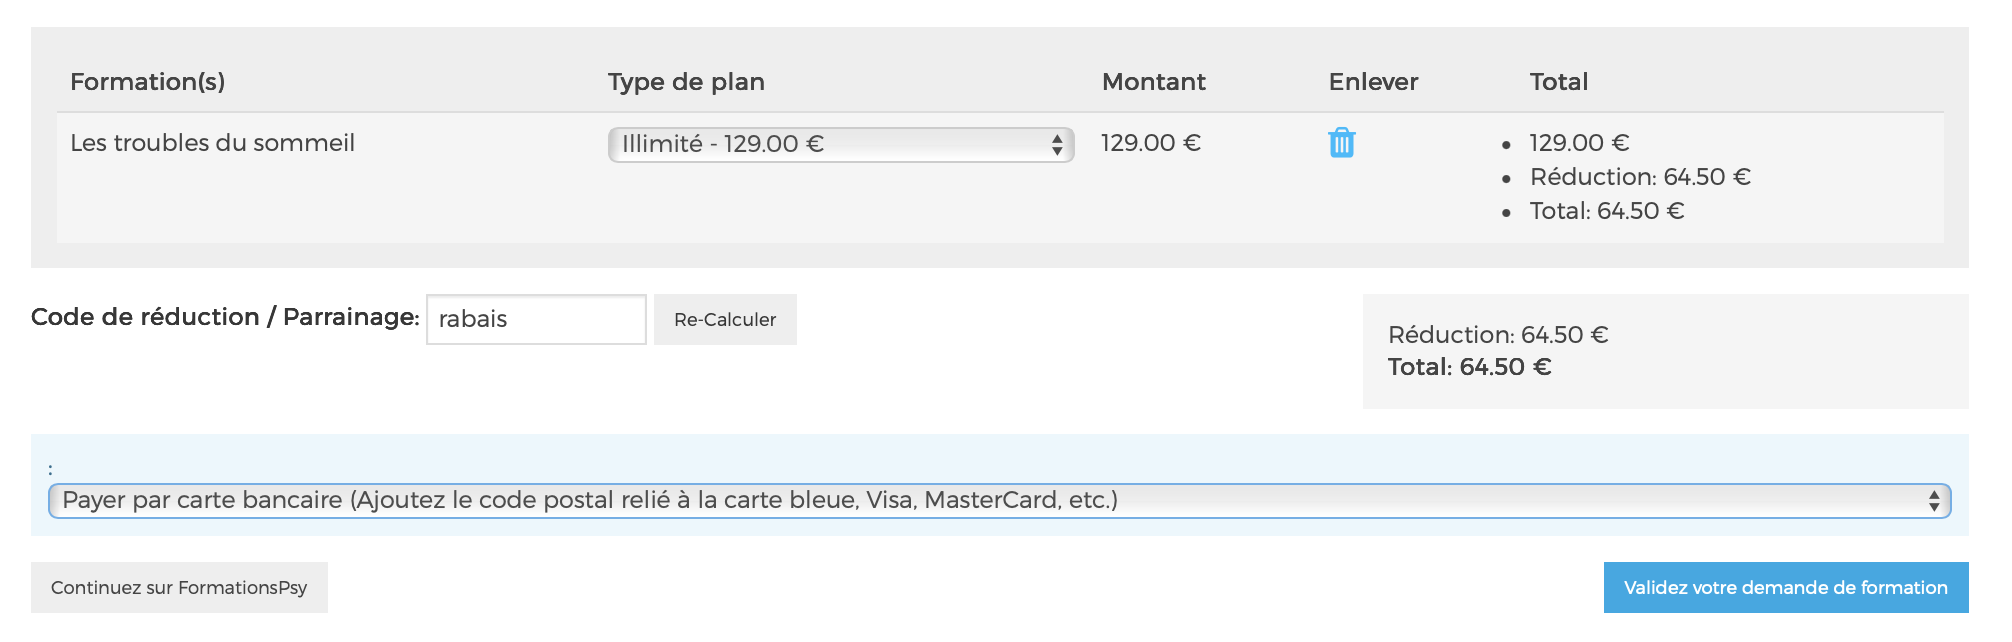
Task: Click the 129.00 € value under Montant
Action: pyautogui.click(x=1150, y=143)
